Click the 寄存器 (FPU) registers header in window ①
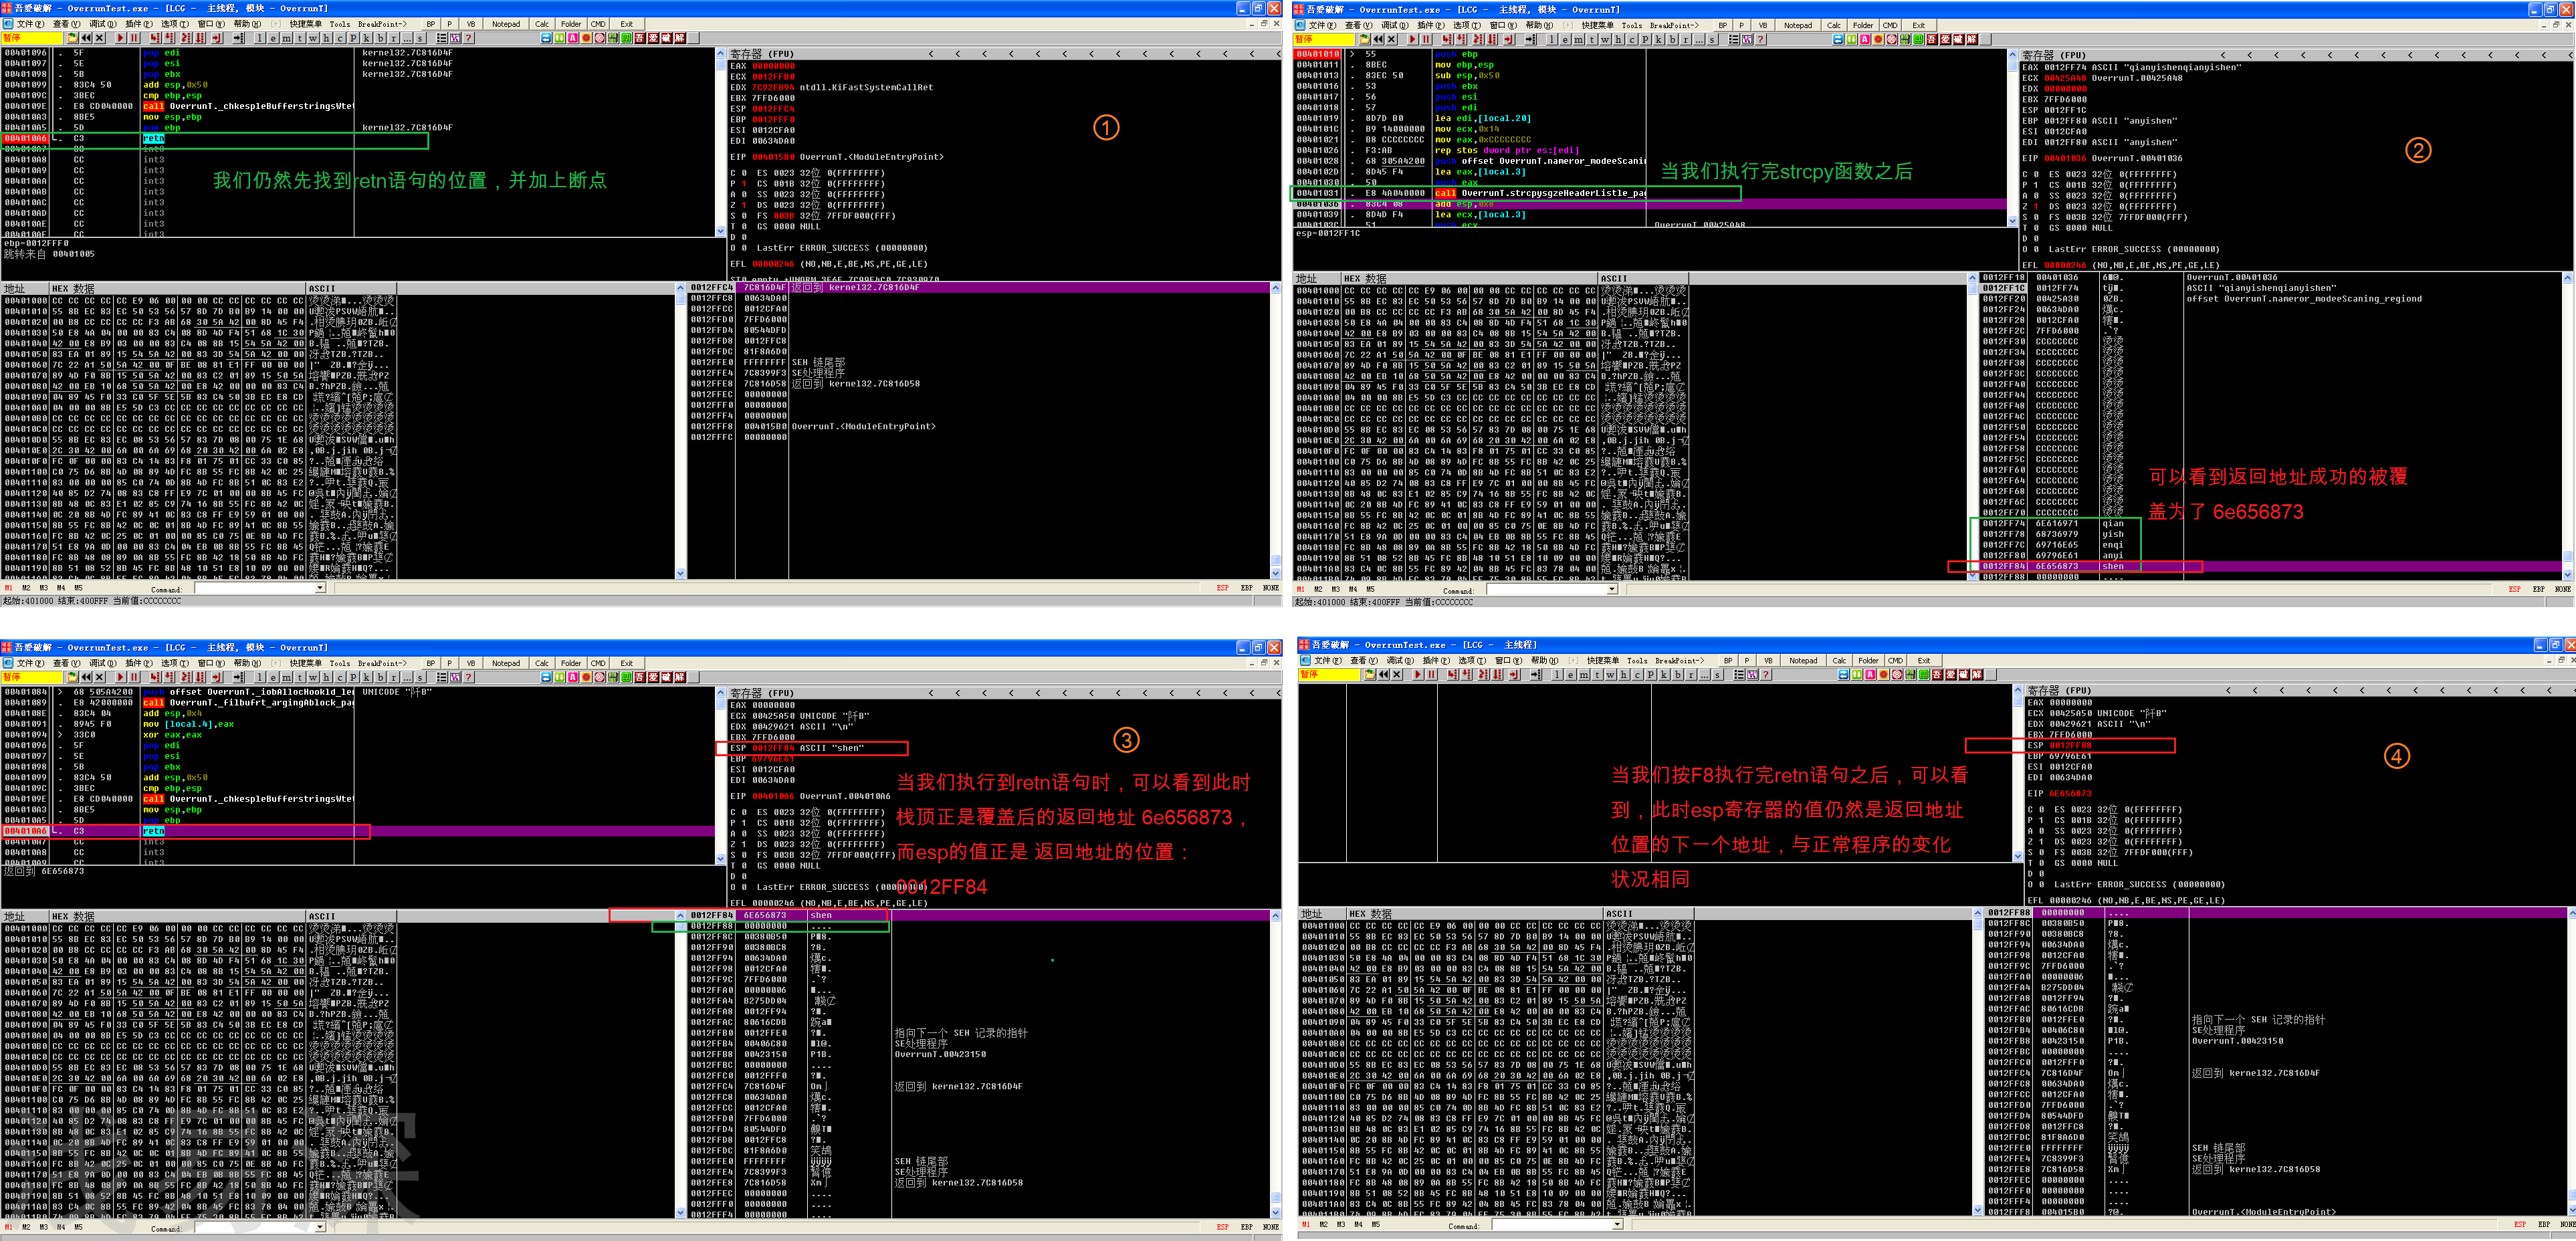This screenshot has width=2576, height=1241. tap(761, 54)
